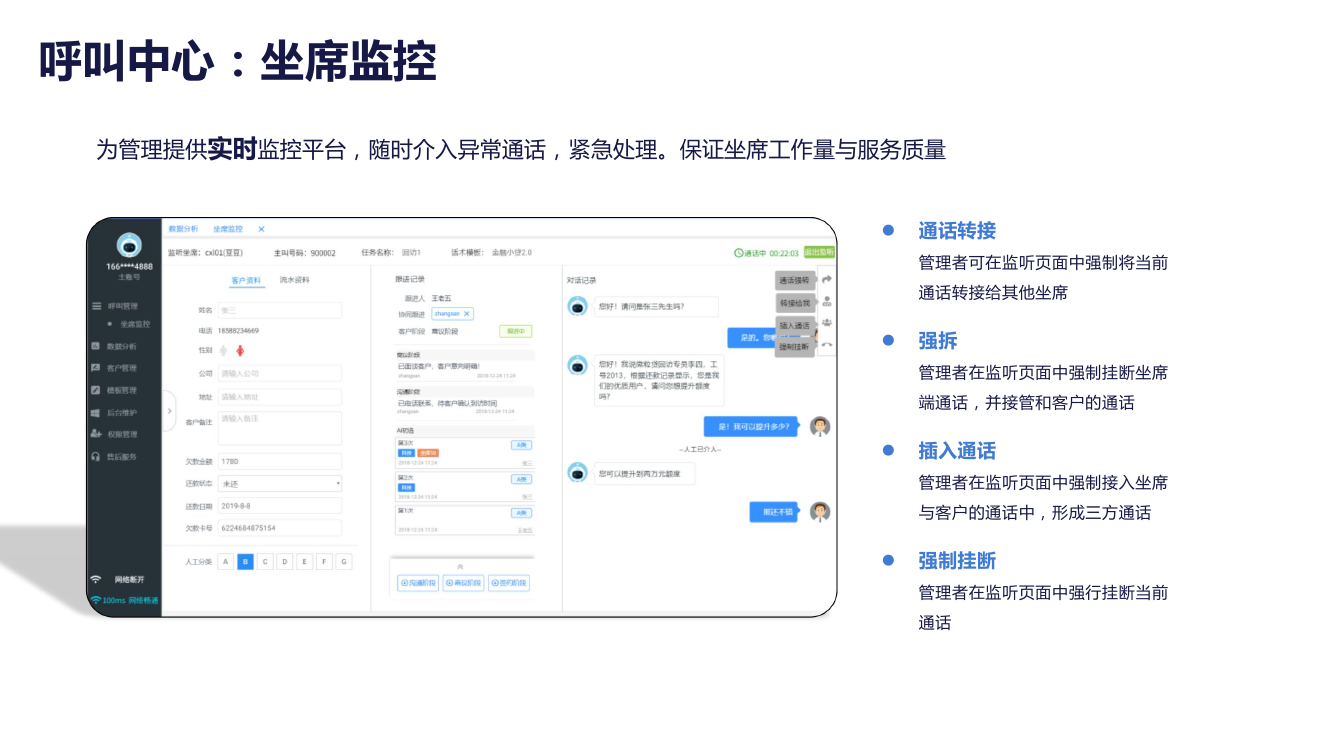Select the male gender icon
The image size is (1333, 750).
(224, 351)
